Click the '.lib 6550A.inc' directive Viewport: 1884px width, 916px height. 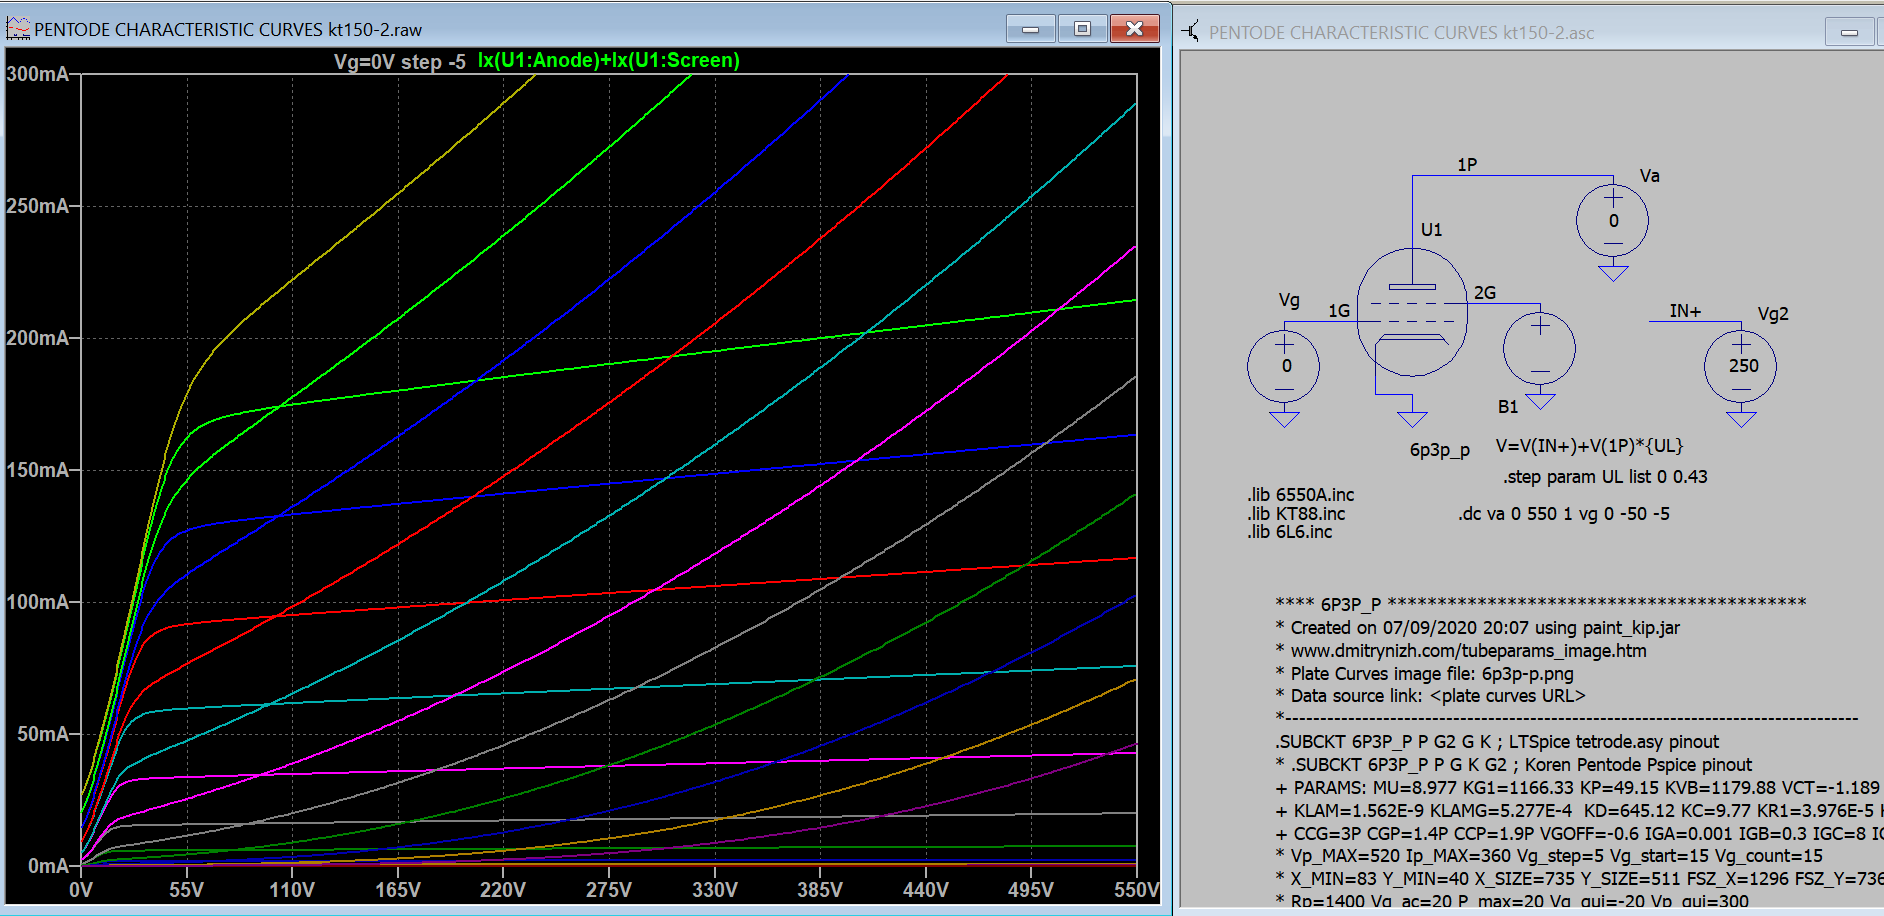pos(1301,495)
